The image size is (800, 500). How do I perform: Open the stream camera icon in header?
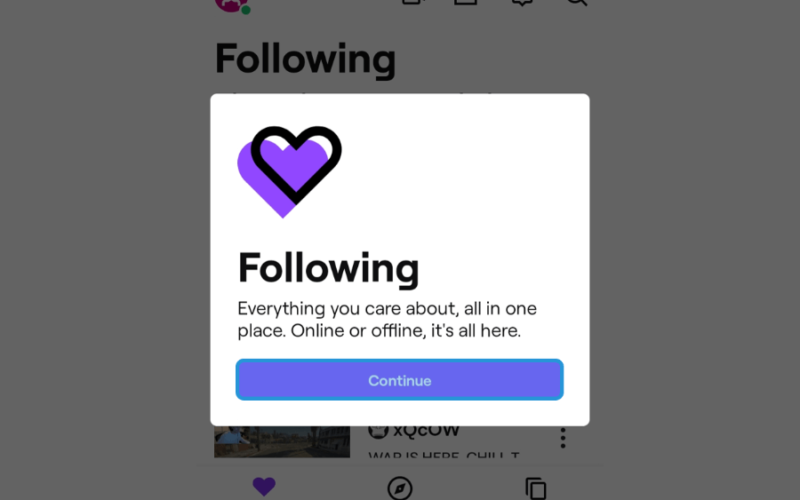(414, 3)
